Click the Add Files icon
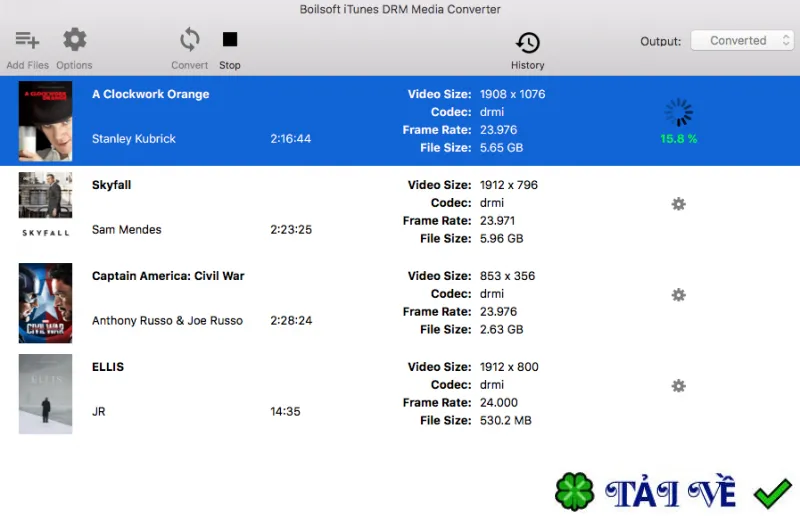 27,40
